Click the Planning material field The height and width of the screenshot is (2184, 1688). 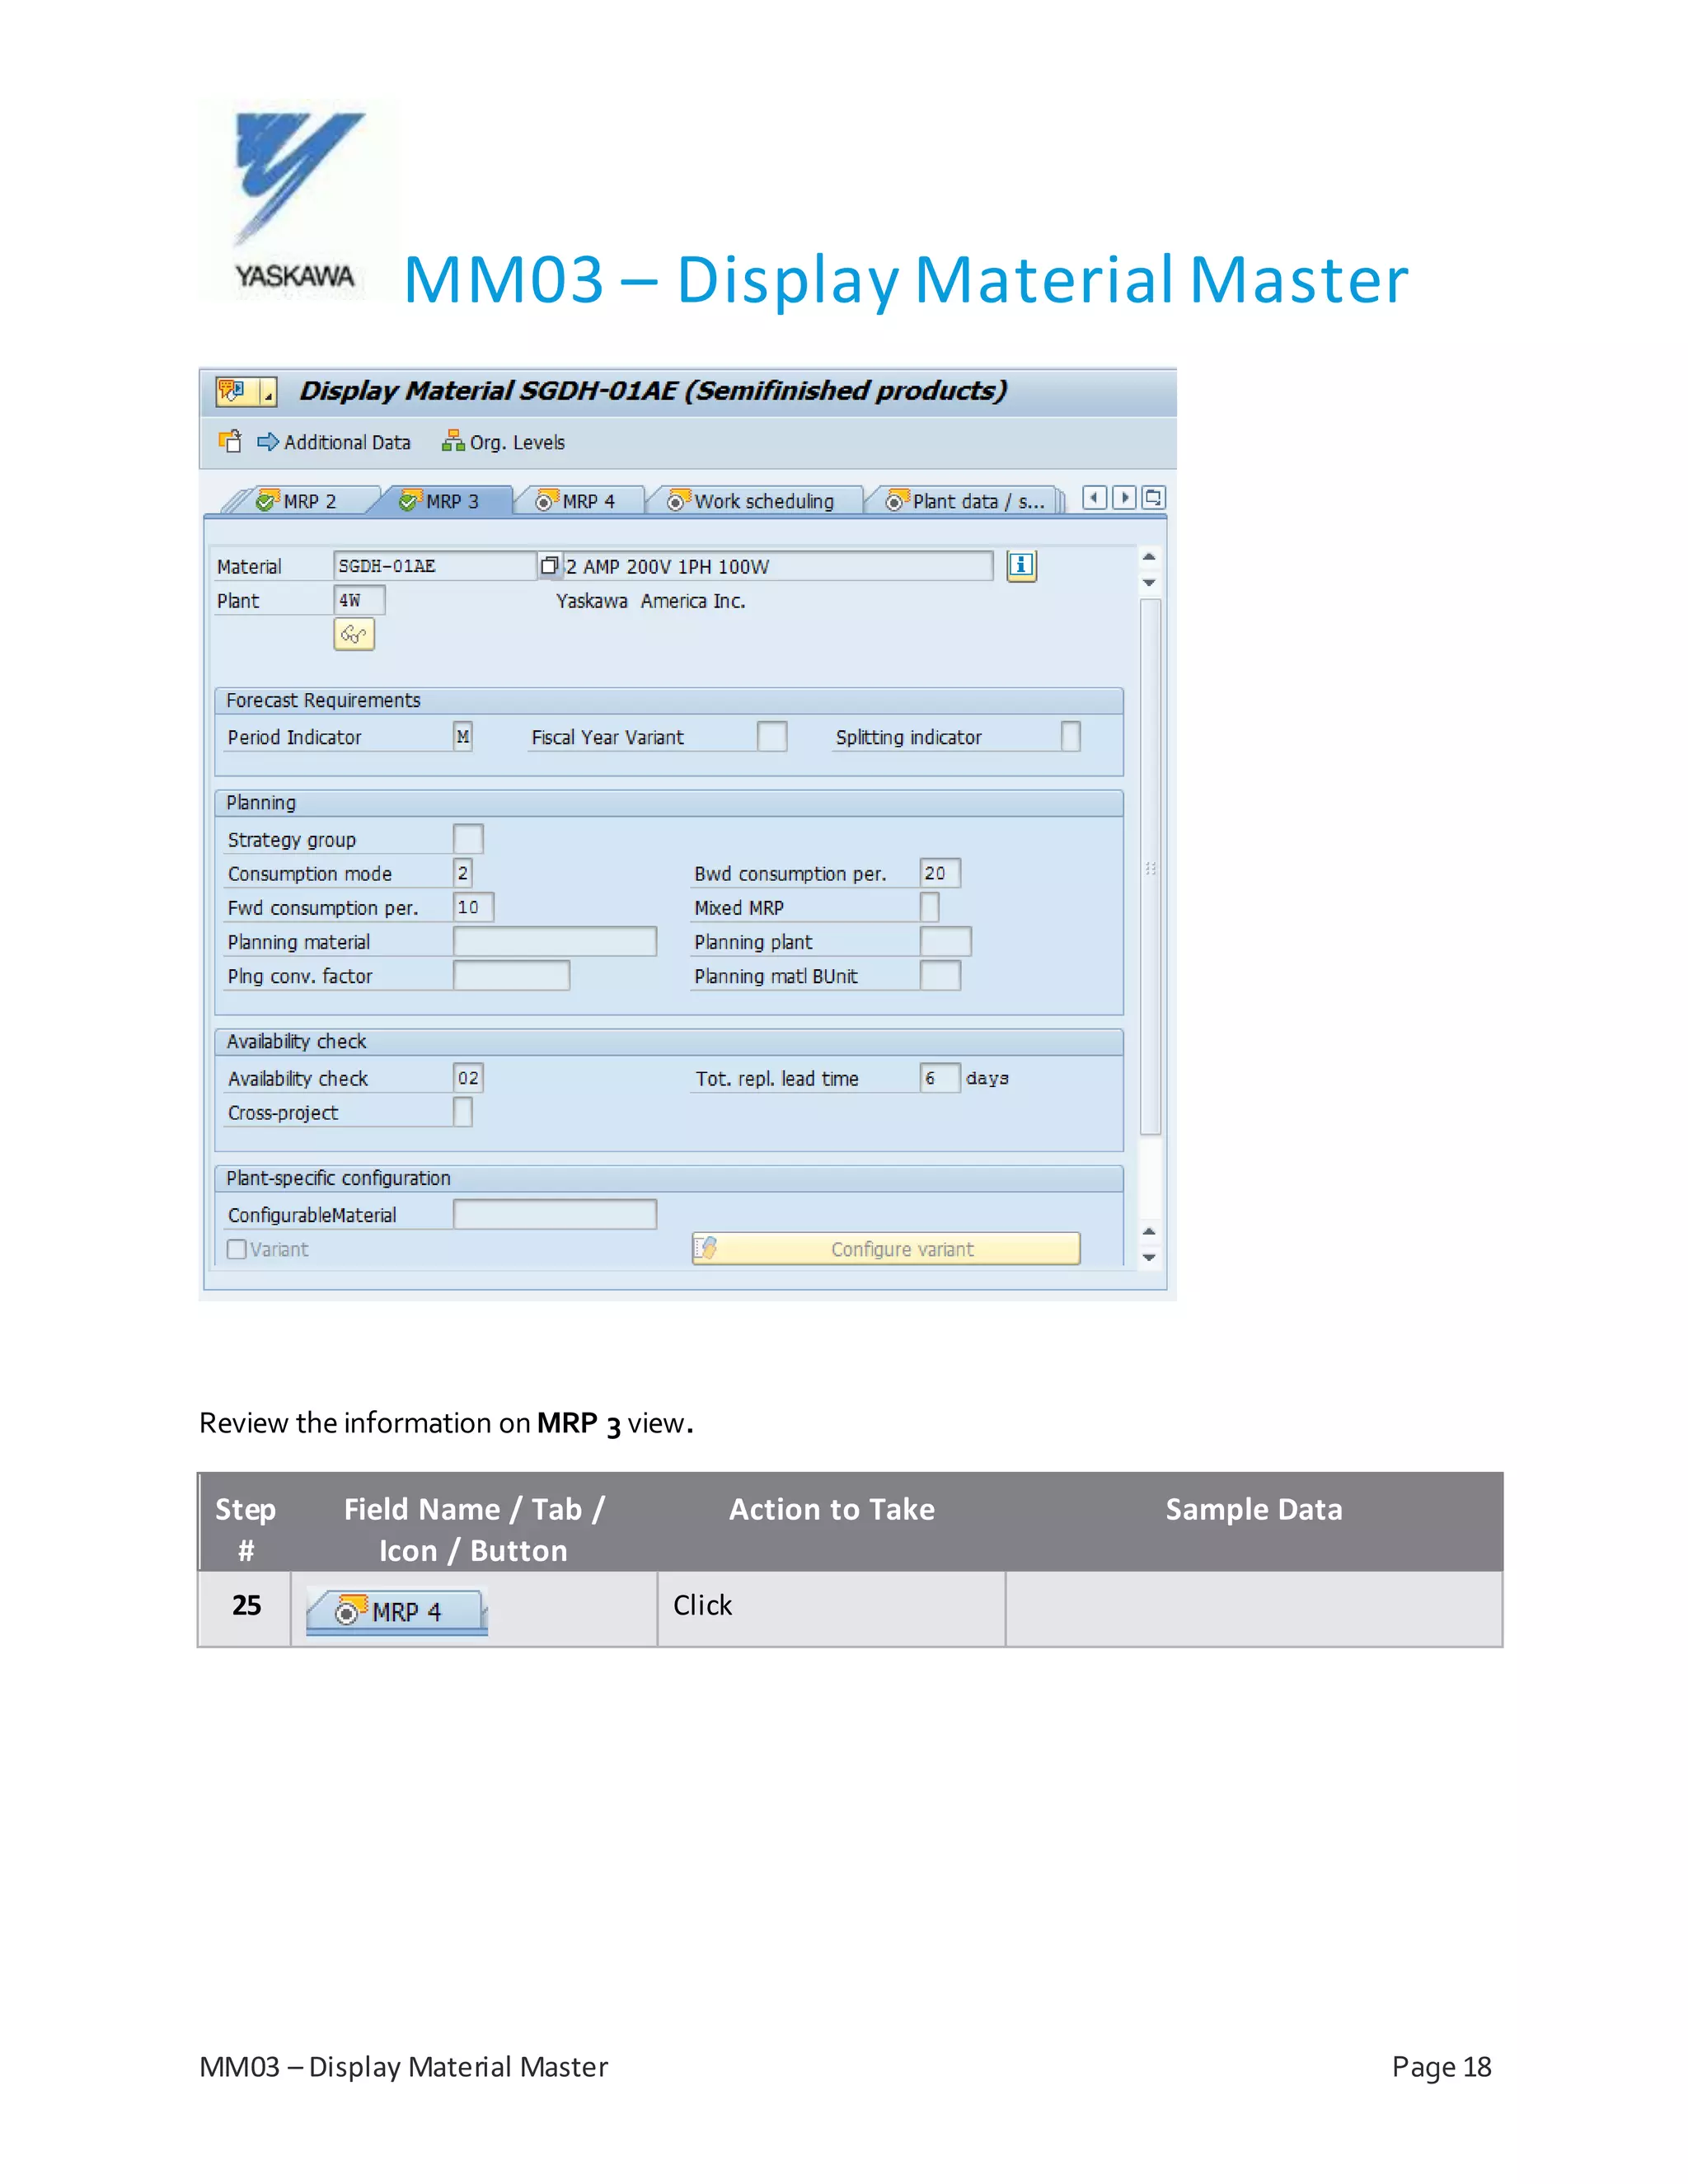click(x=555, y=941)
